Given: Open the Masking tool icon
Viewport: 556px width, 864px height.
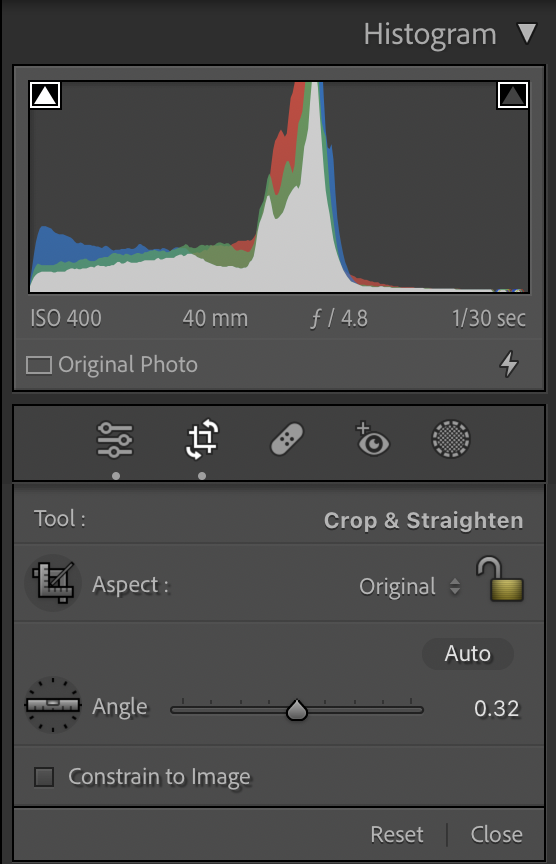Looking at the screenshot, I should click(451, 439).
